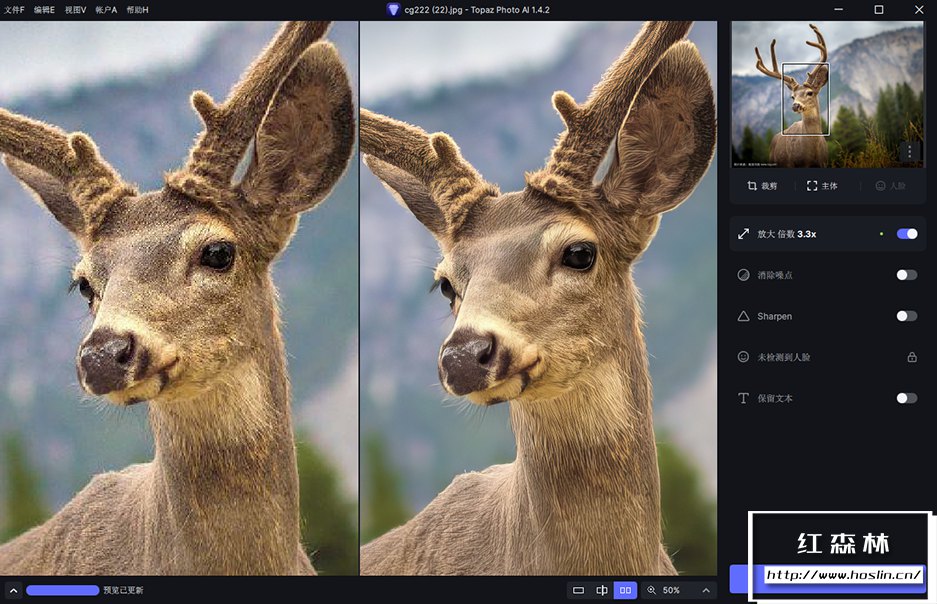The width and height of the screenshot is (937, 604).
Task: Click the navigator thumbnail preview
Action: (828, 94)
